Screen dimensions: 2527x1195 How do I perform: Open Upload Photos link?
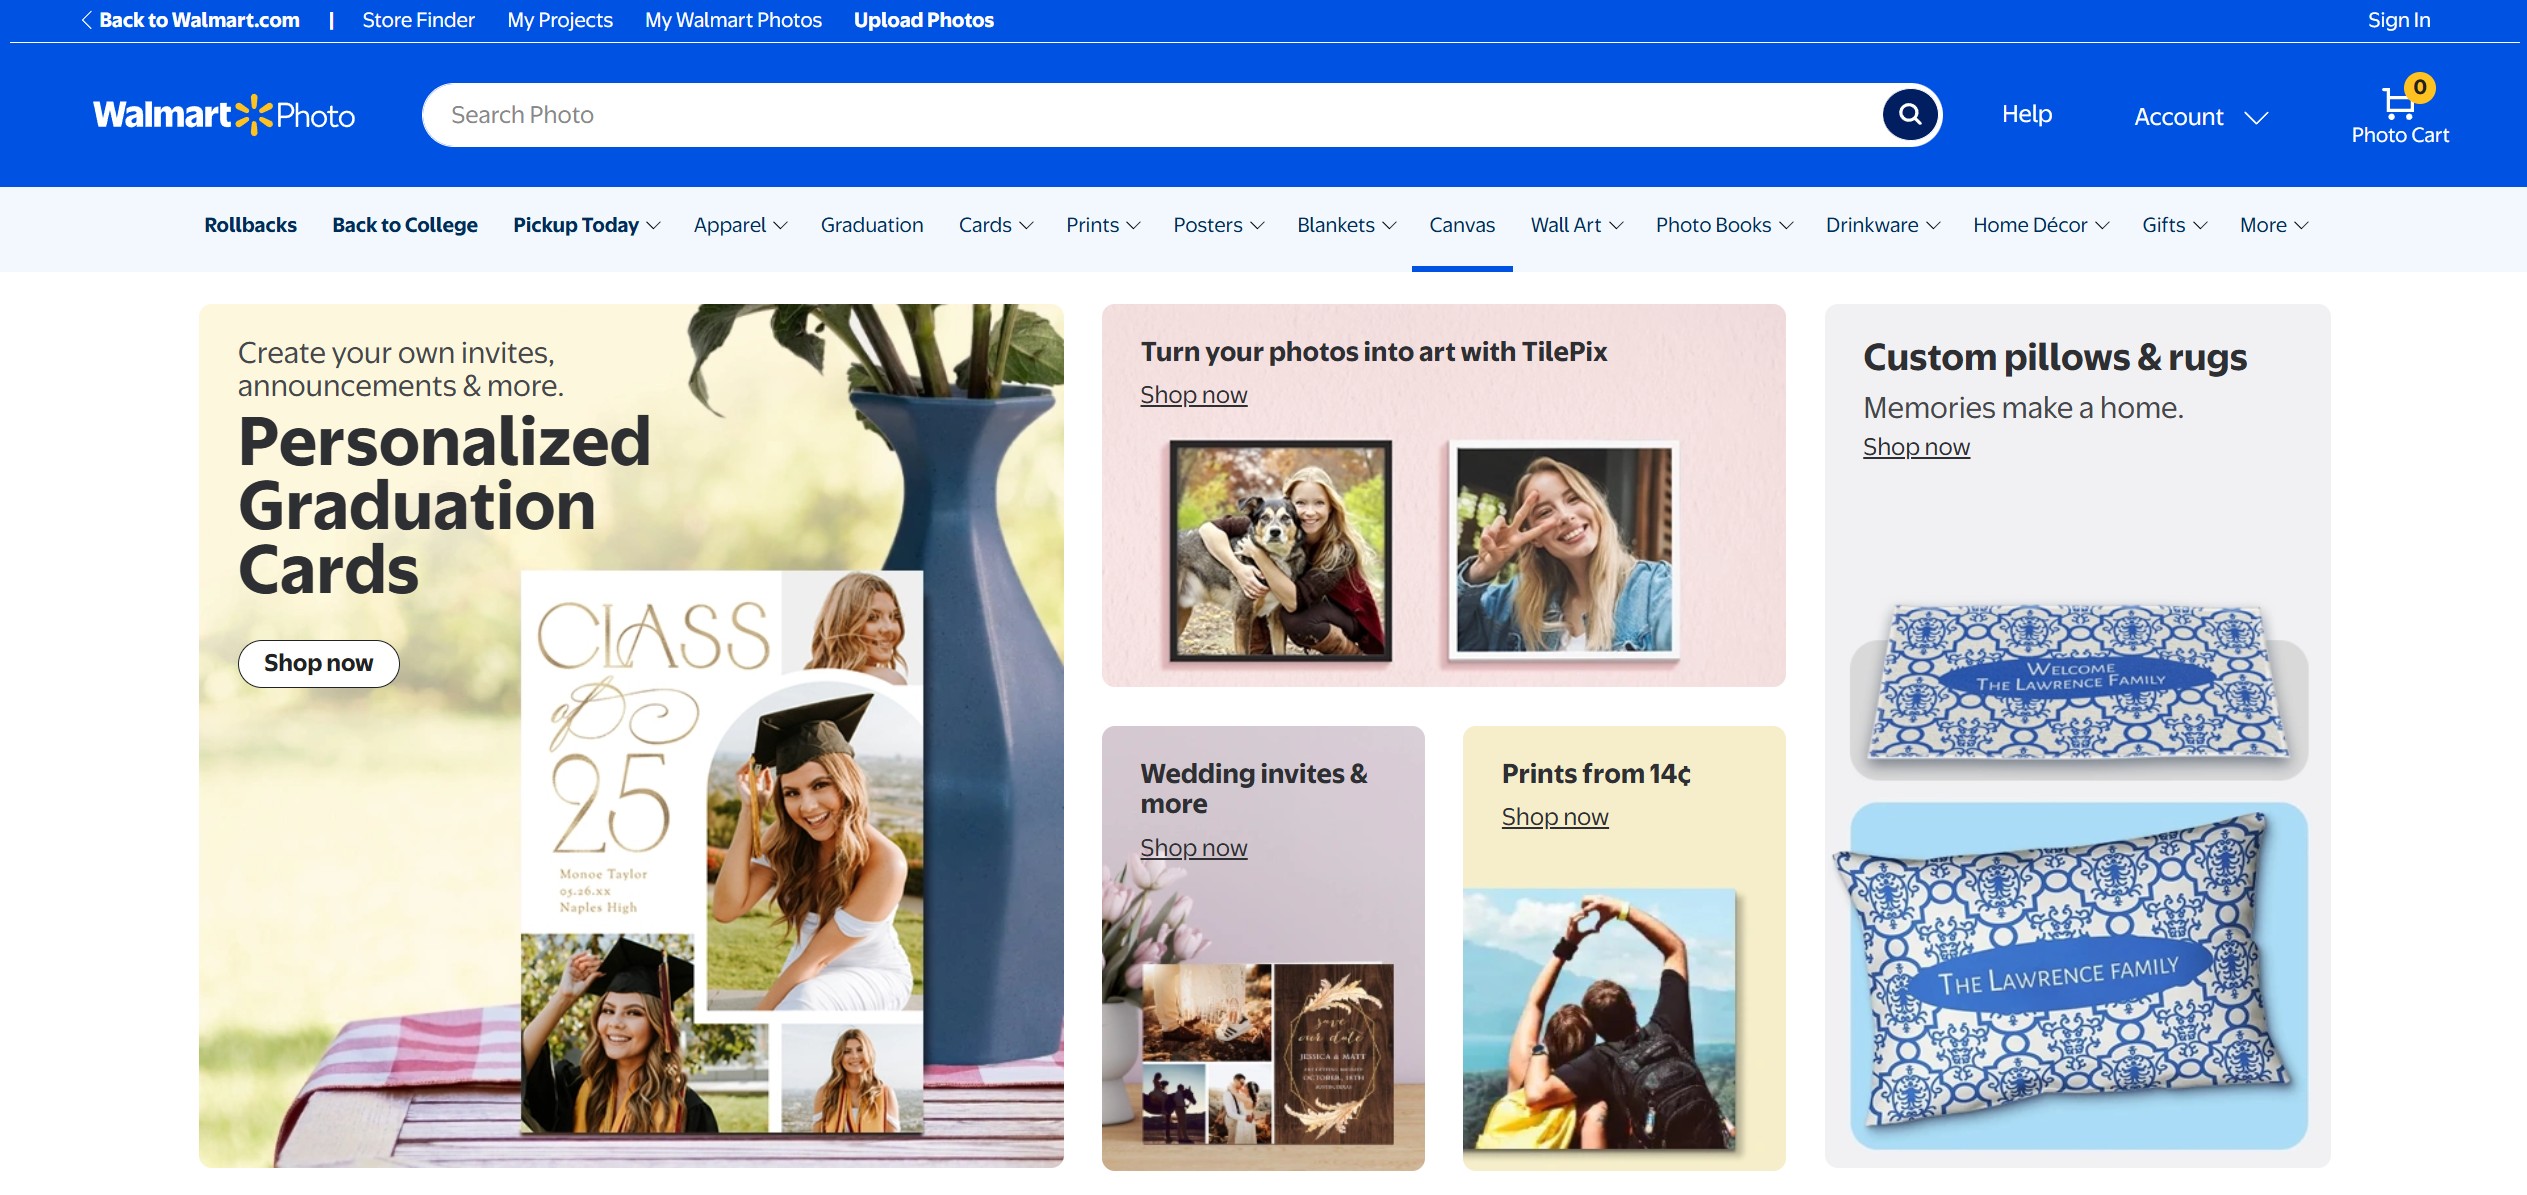coord(923,20)
